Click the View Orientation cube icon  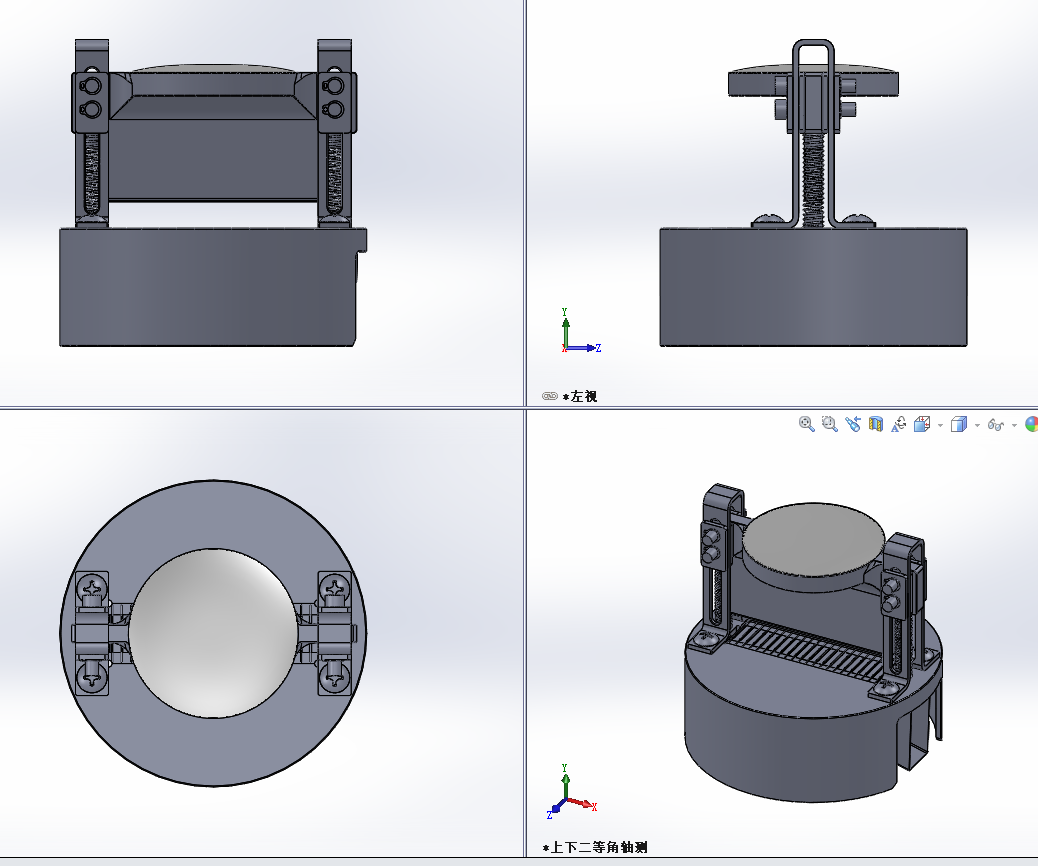click(922, 424)
